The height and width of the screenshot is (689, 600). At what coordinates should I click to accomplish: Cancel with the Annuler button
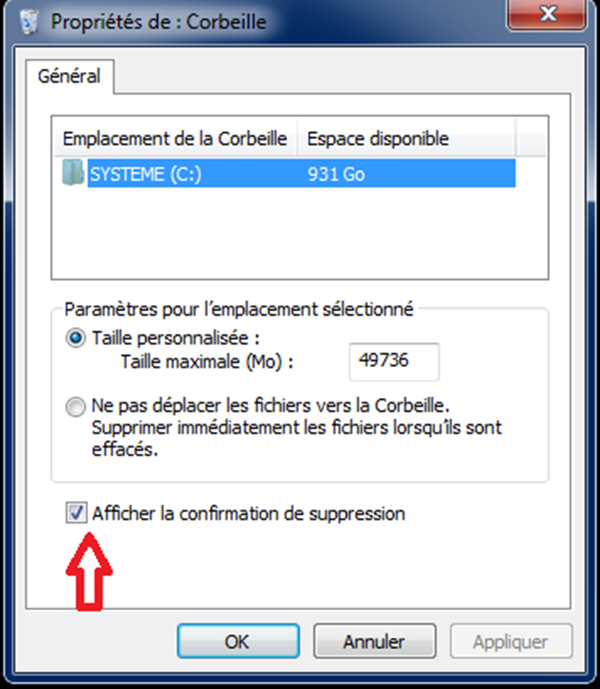coord(374,641)
